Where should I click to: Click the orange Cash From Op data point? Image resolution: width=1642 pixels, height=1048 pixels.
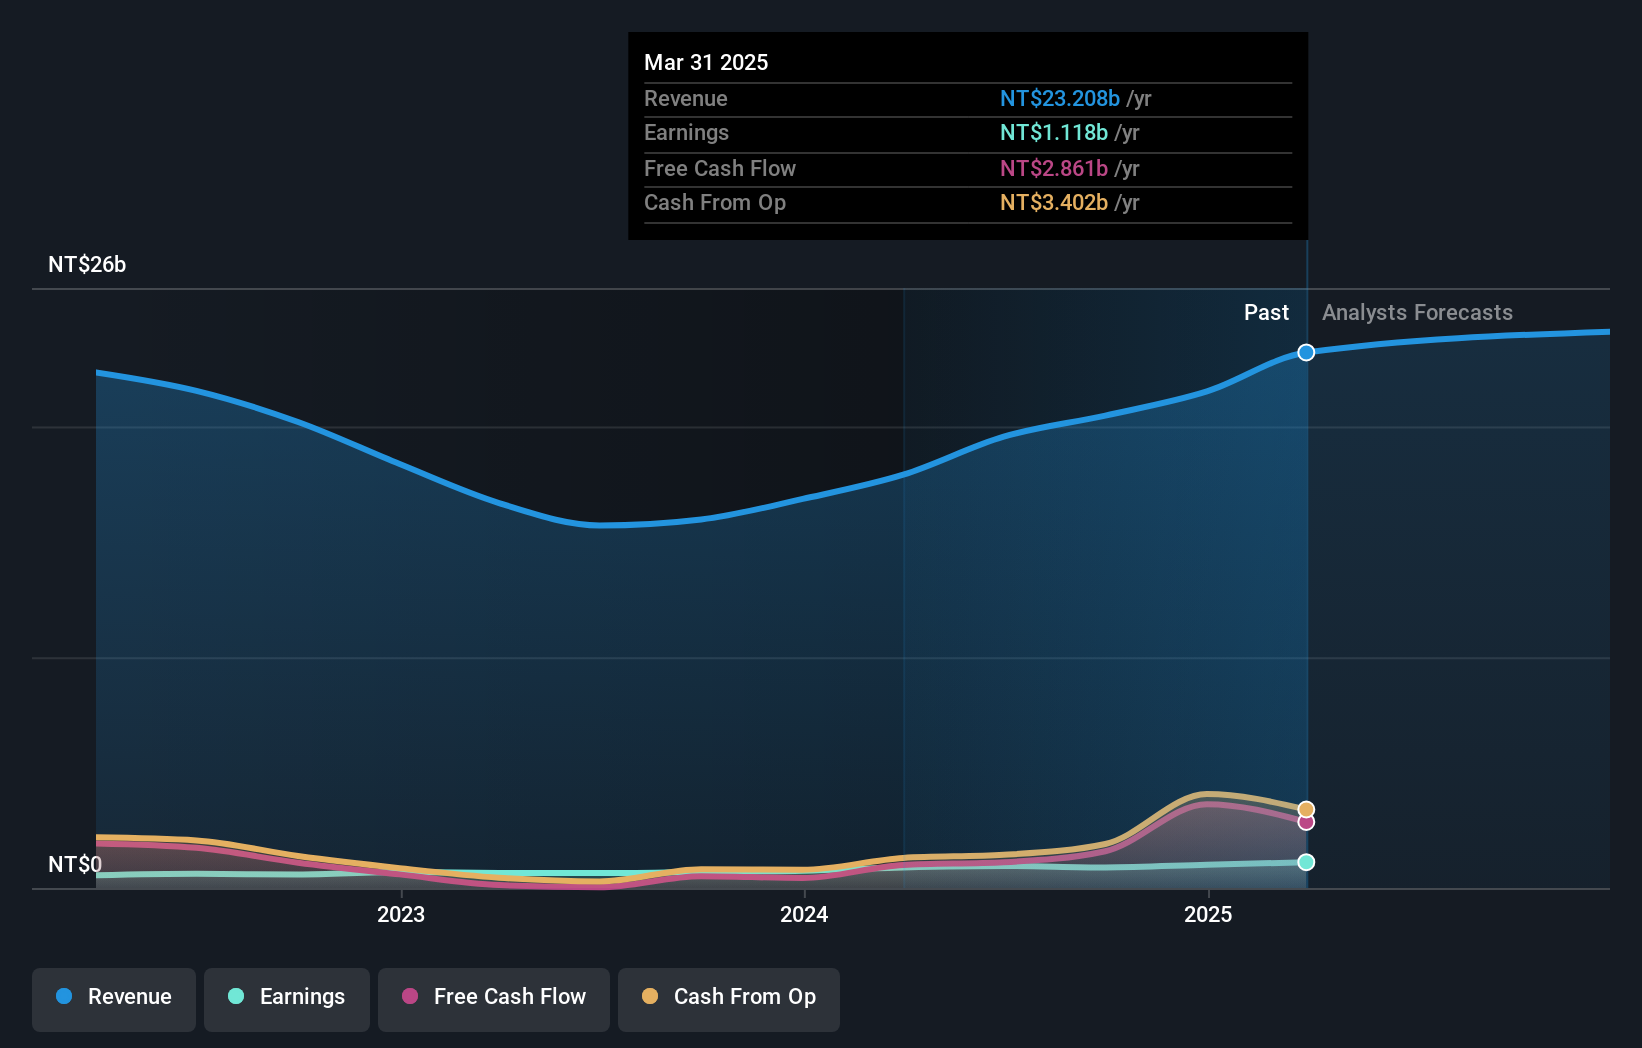click(x=1306, y=809)
